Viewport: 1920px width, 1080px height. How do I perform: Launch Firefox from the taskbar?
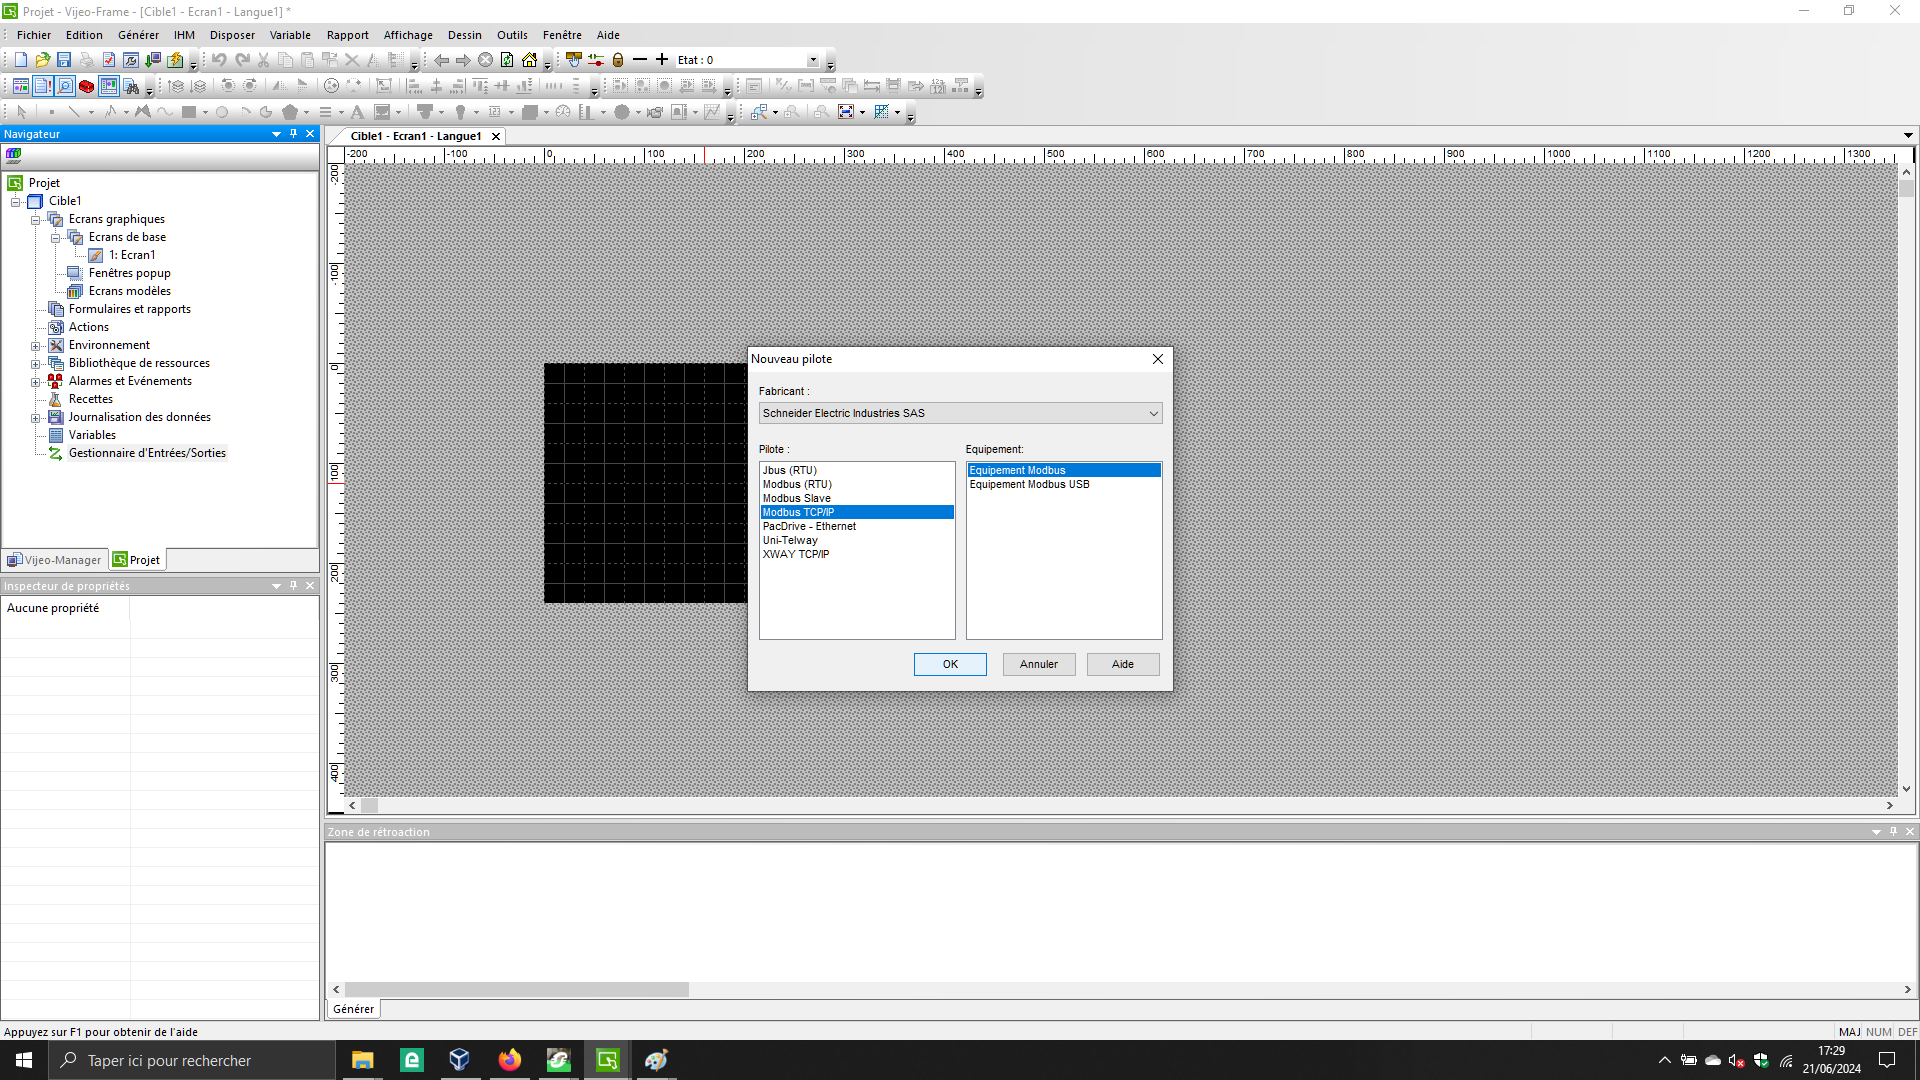click(510, 1060)
